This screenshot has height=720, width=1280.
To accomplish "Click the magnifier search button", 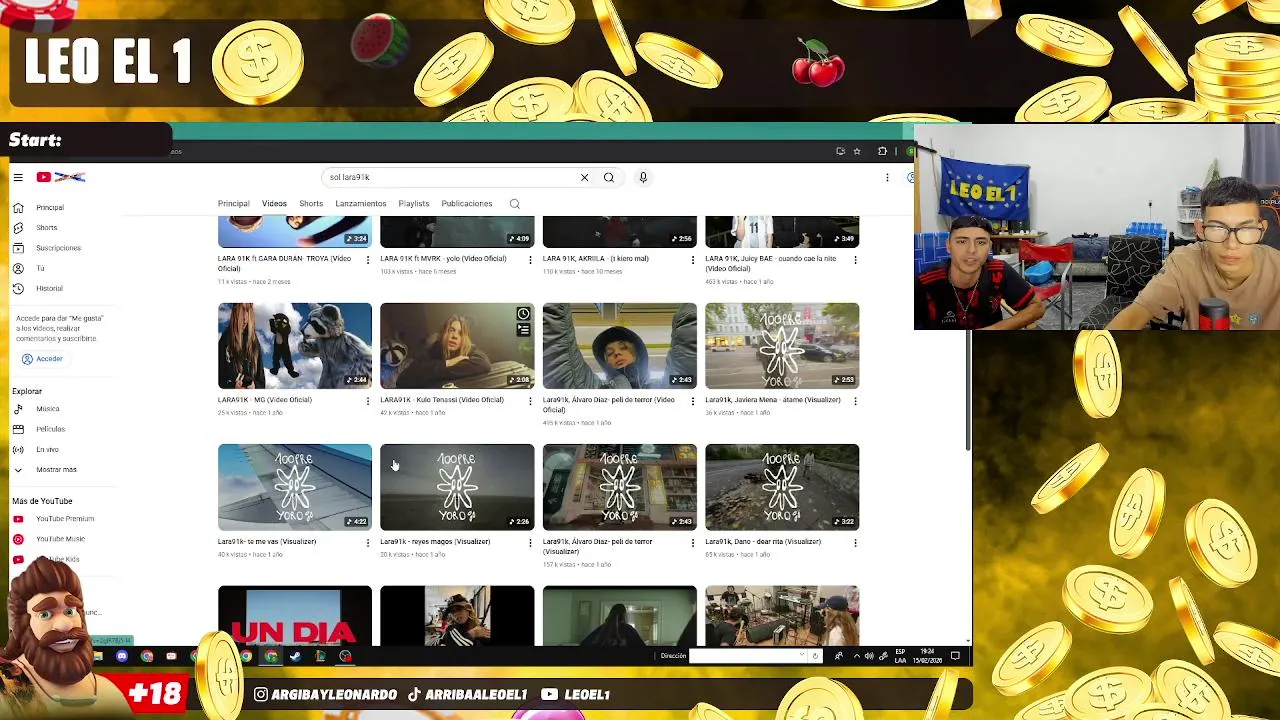I will click(609, 177).
